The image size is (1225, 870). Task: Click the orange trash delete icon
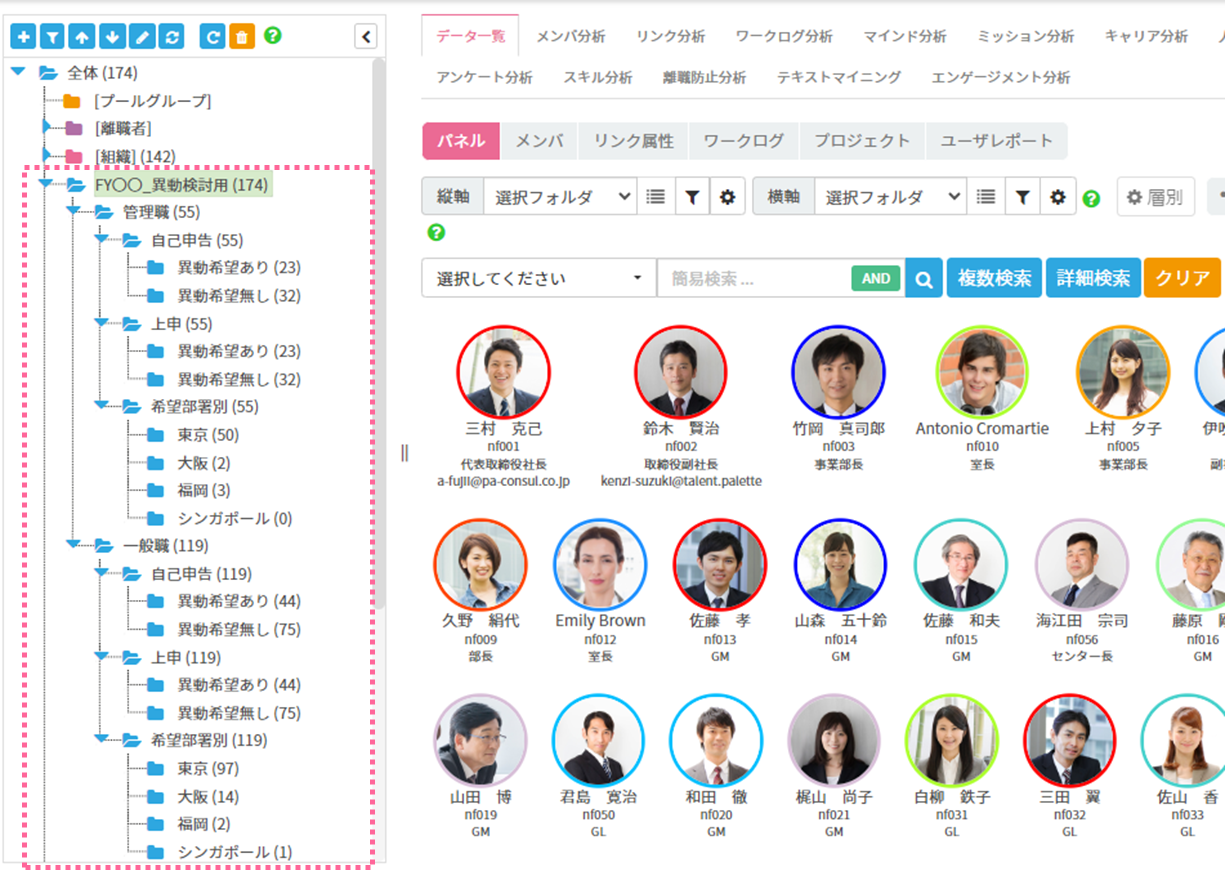[242, 37]
